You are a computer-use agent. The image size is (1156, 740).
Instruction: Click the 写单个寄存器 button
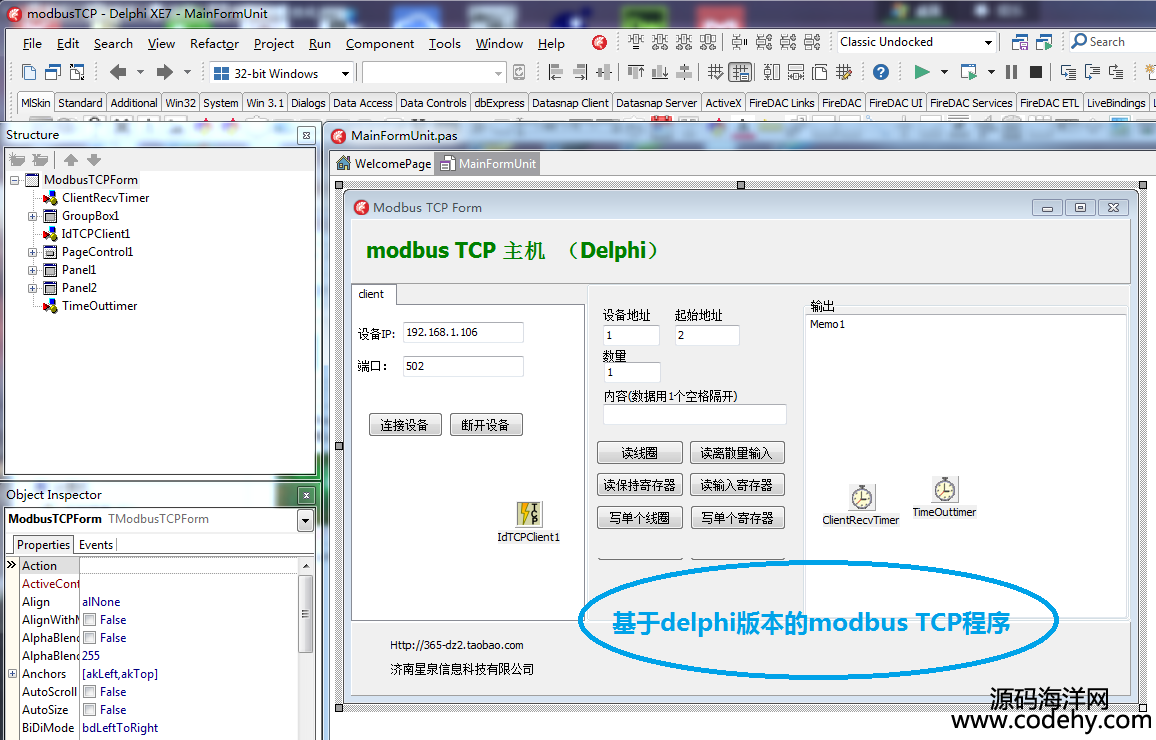click(737, 518)
